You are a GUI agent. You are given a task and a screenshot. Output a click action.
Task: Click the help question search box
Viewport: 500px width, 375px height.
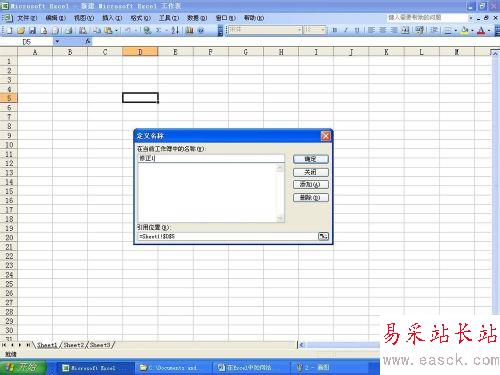pos(427,17)
